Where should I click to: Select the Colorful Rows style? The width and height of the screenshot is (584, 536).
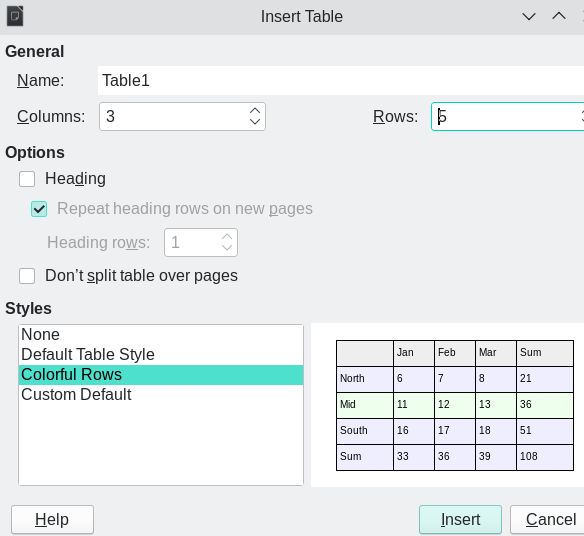161,375
